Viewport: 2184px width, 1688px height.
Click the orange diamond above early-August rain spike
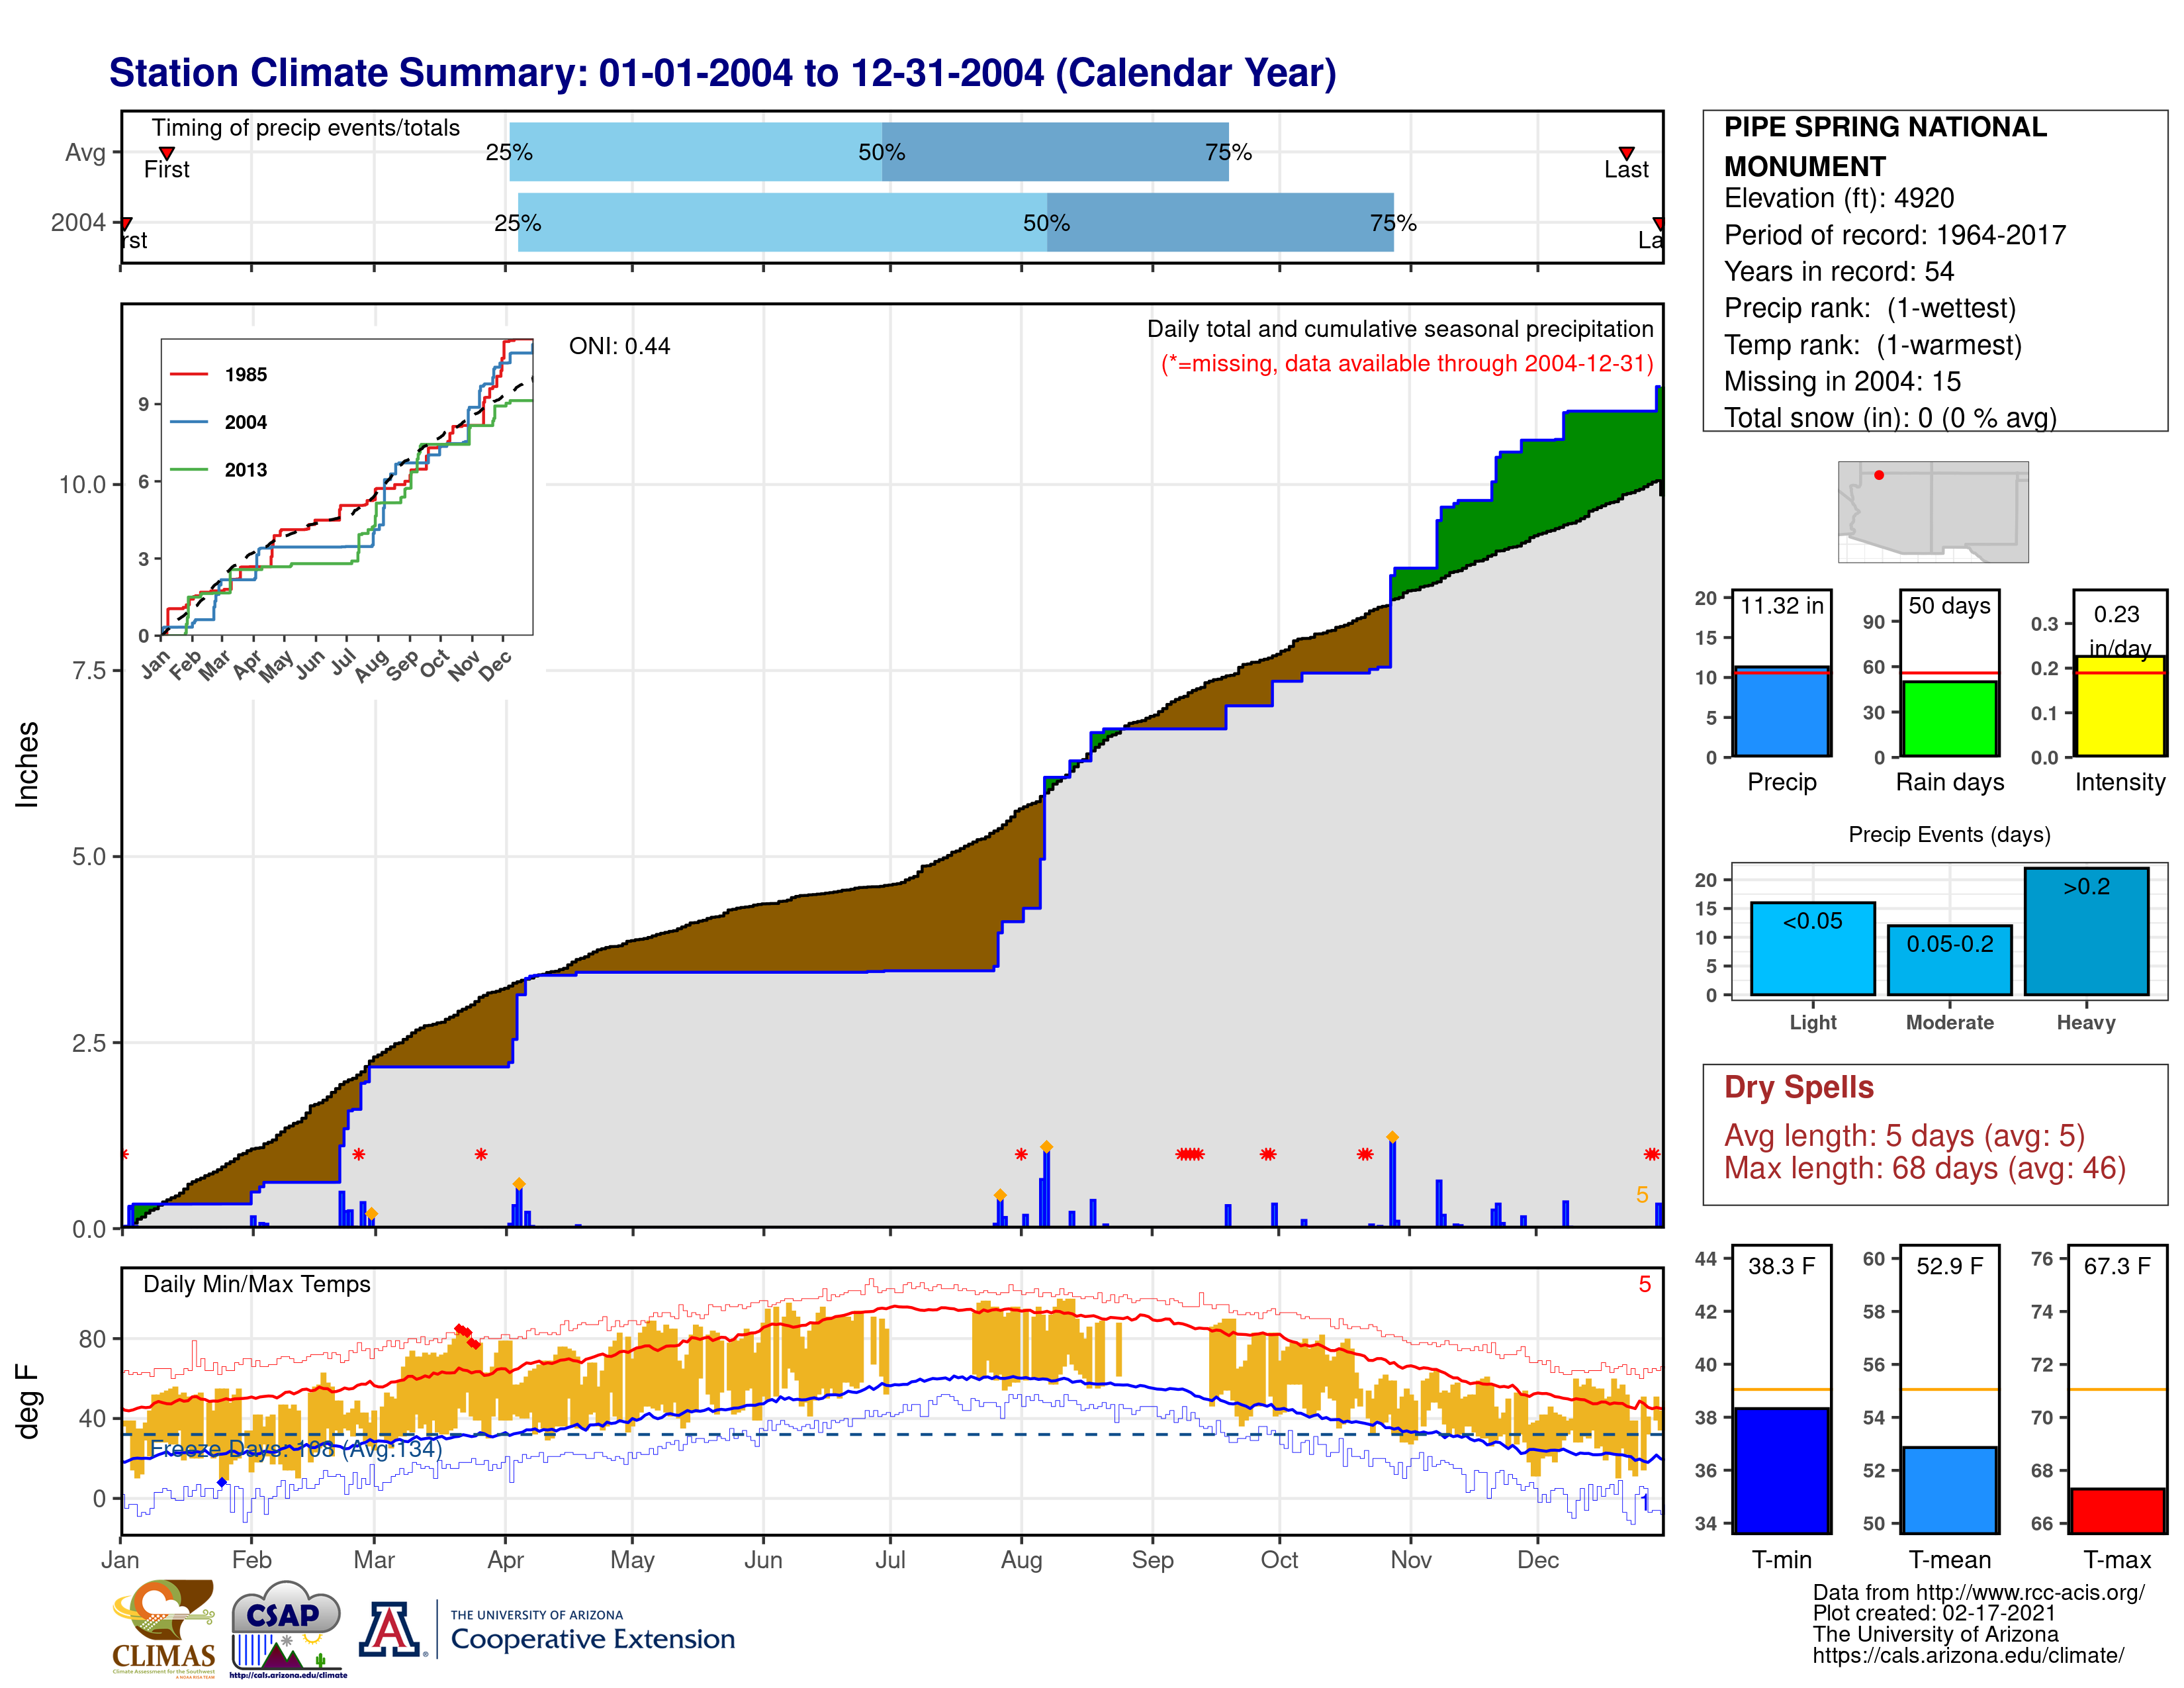pyautogui.click(x=1046, y=1147)
